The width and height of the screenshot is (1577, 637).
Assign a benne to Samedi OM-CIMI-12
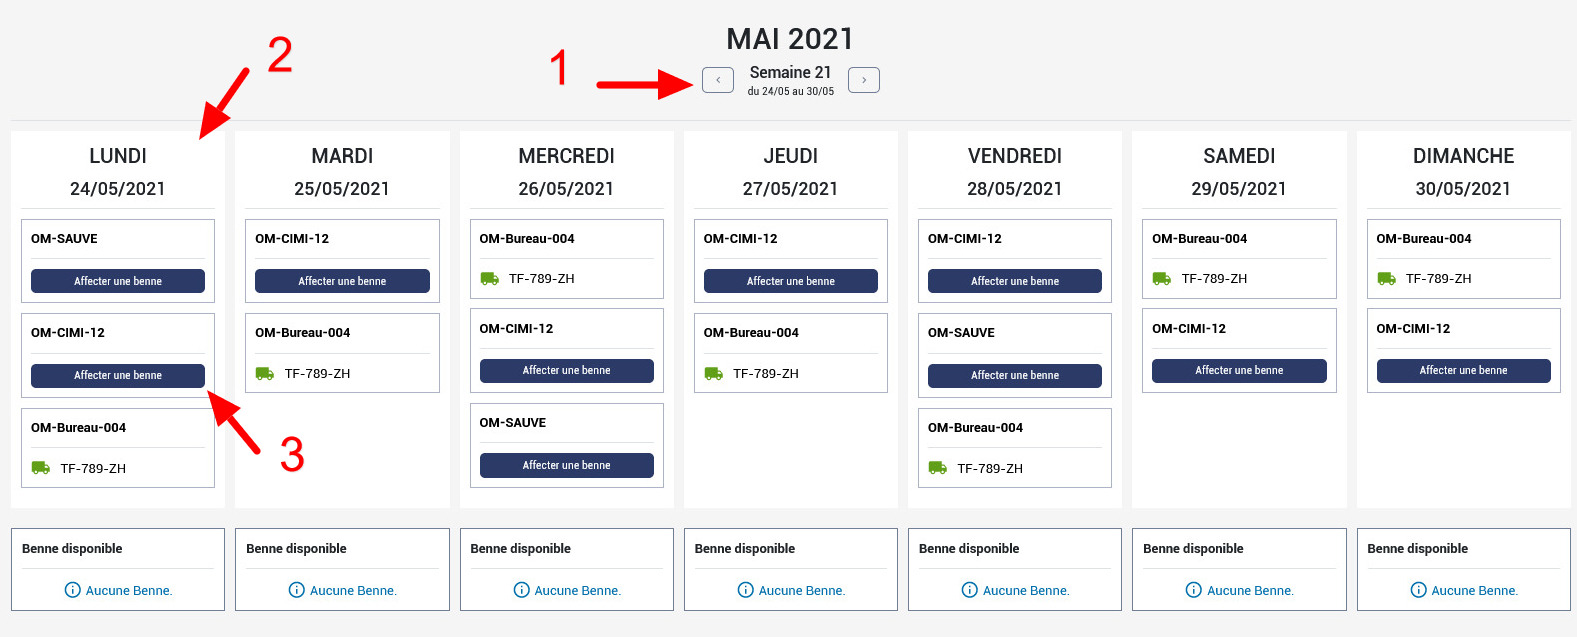pyautogui.click(x=1239, y=371)
